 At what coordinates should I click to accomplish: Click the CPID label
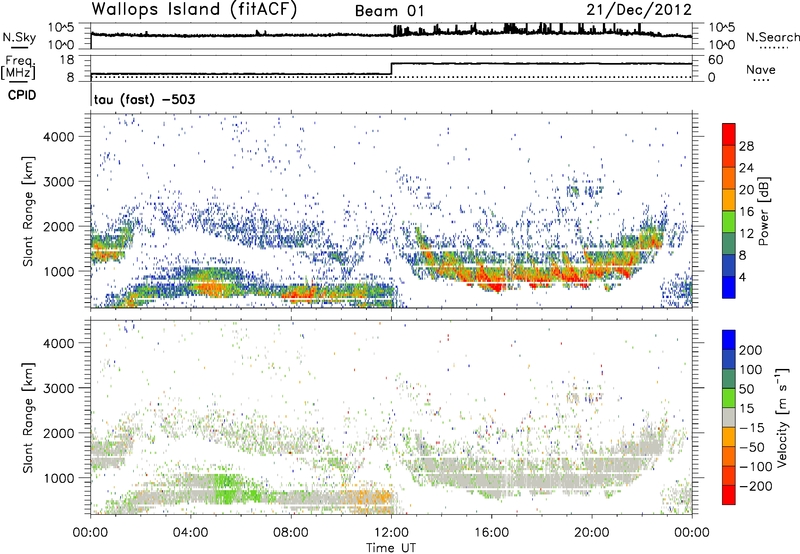[x=22, y=95]
